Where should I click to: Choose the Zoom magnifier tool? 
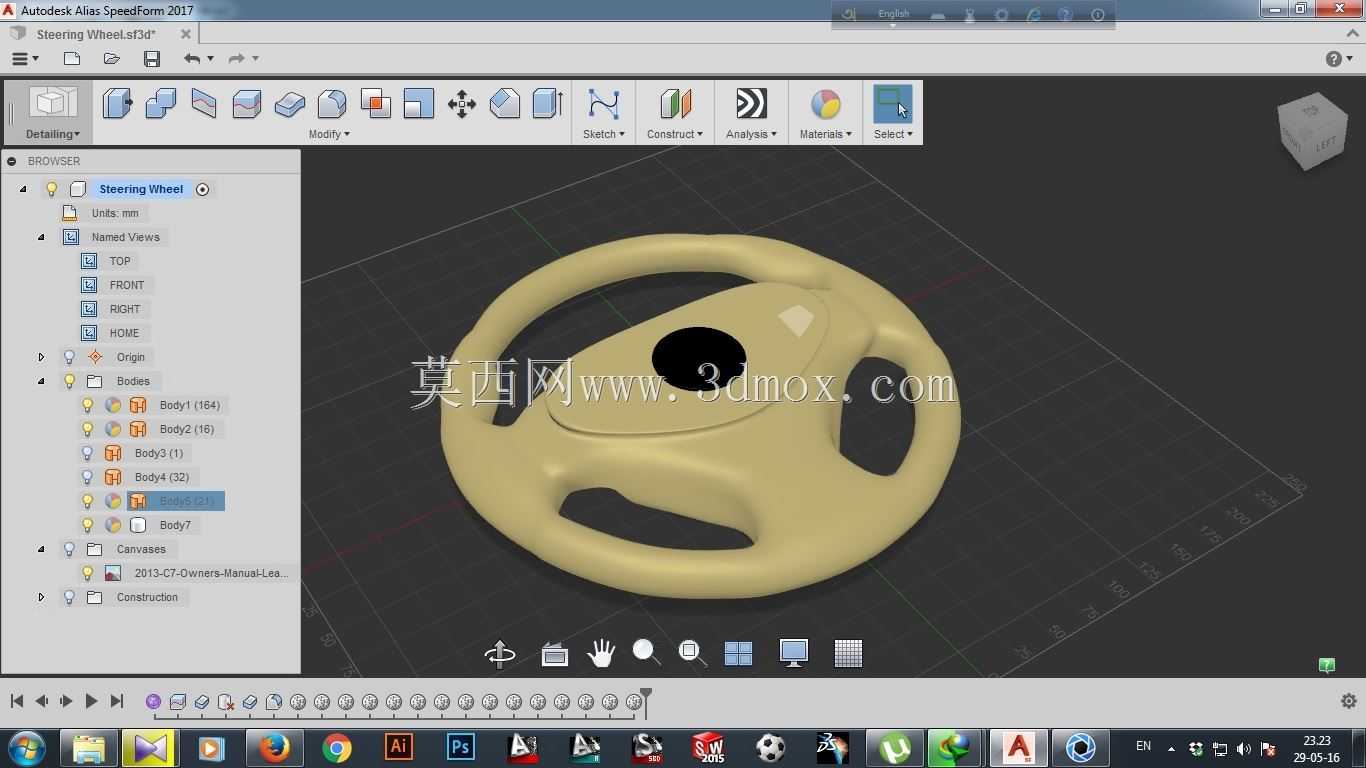(x=646, y=653)
